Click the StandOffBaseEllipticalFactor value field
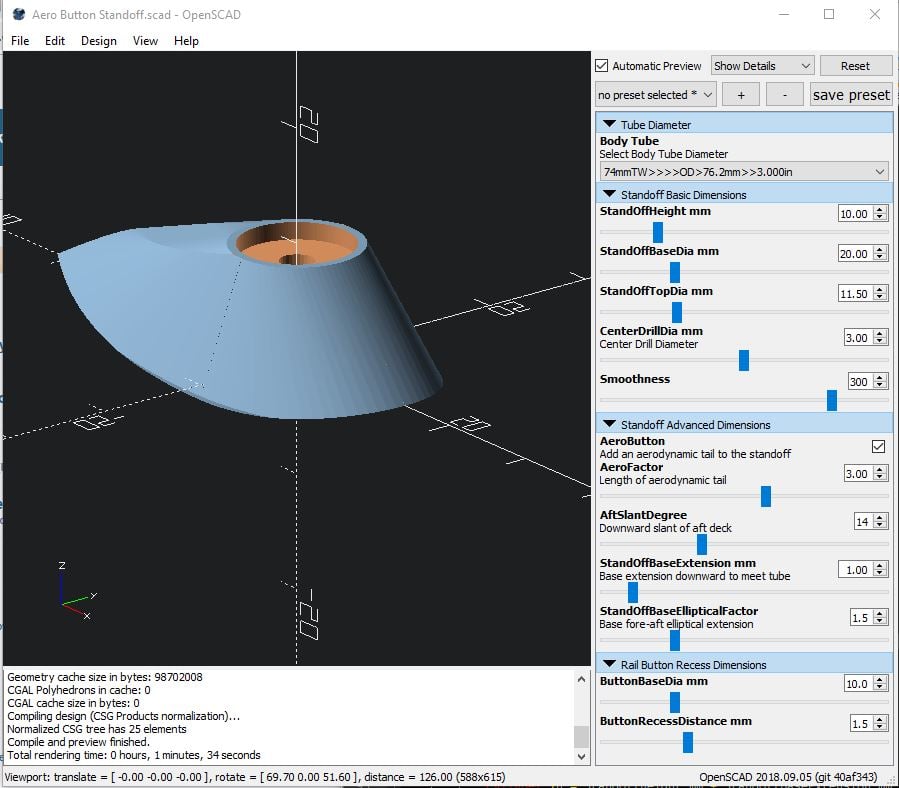 coord(861,618)
